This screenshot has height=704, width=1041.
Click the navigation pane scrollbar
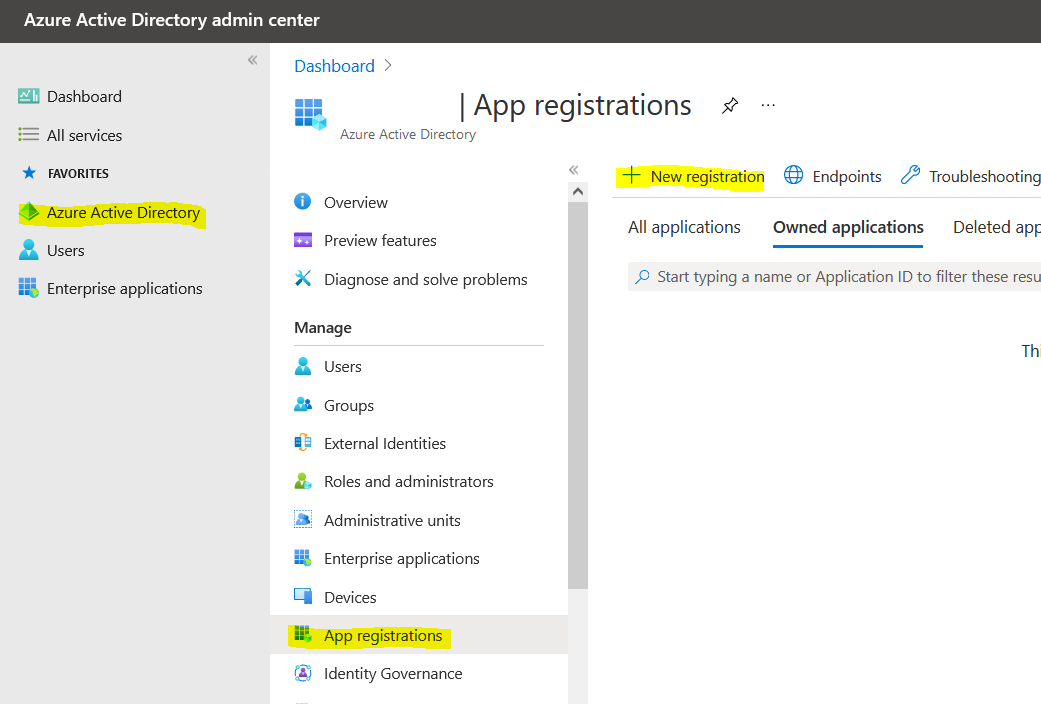pos(578,400)
